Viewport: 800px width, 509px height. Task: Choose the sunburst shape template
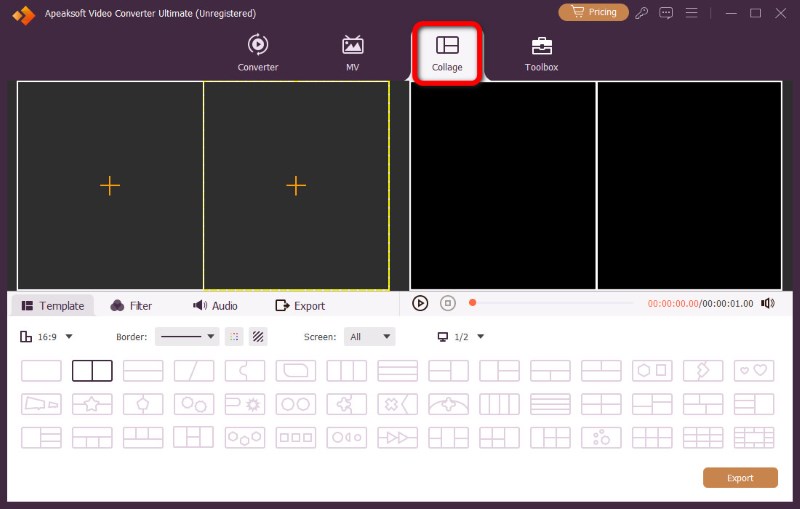point(245,404)
